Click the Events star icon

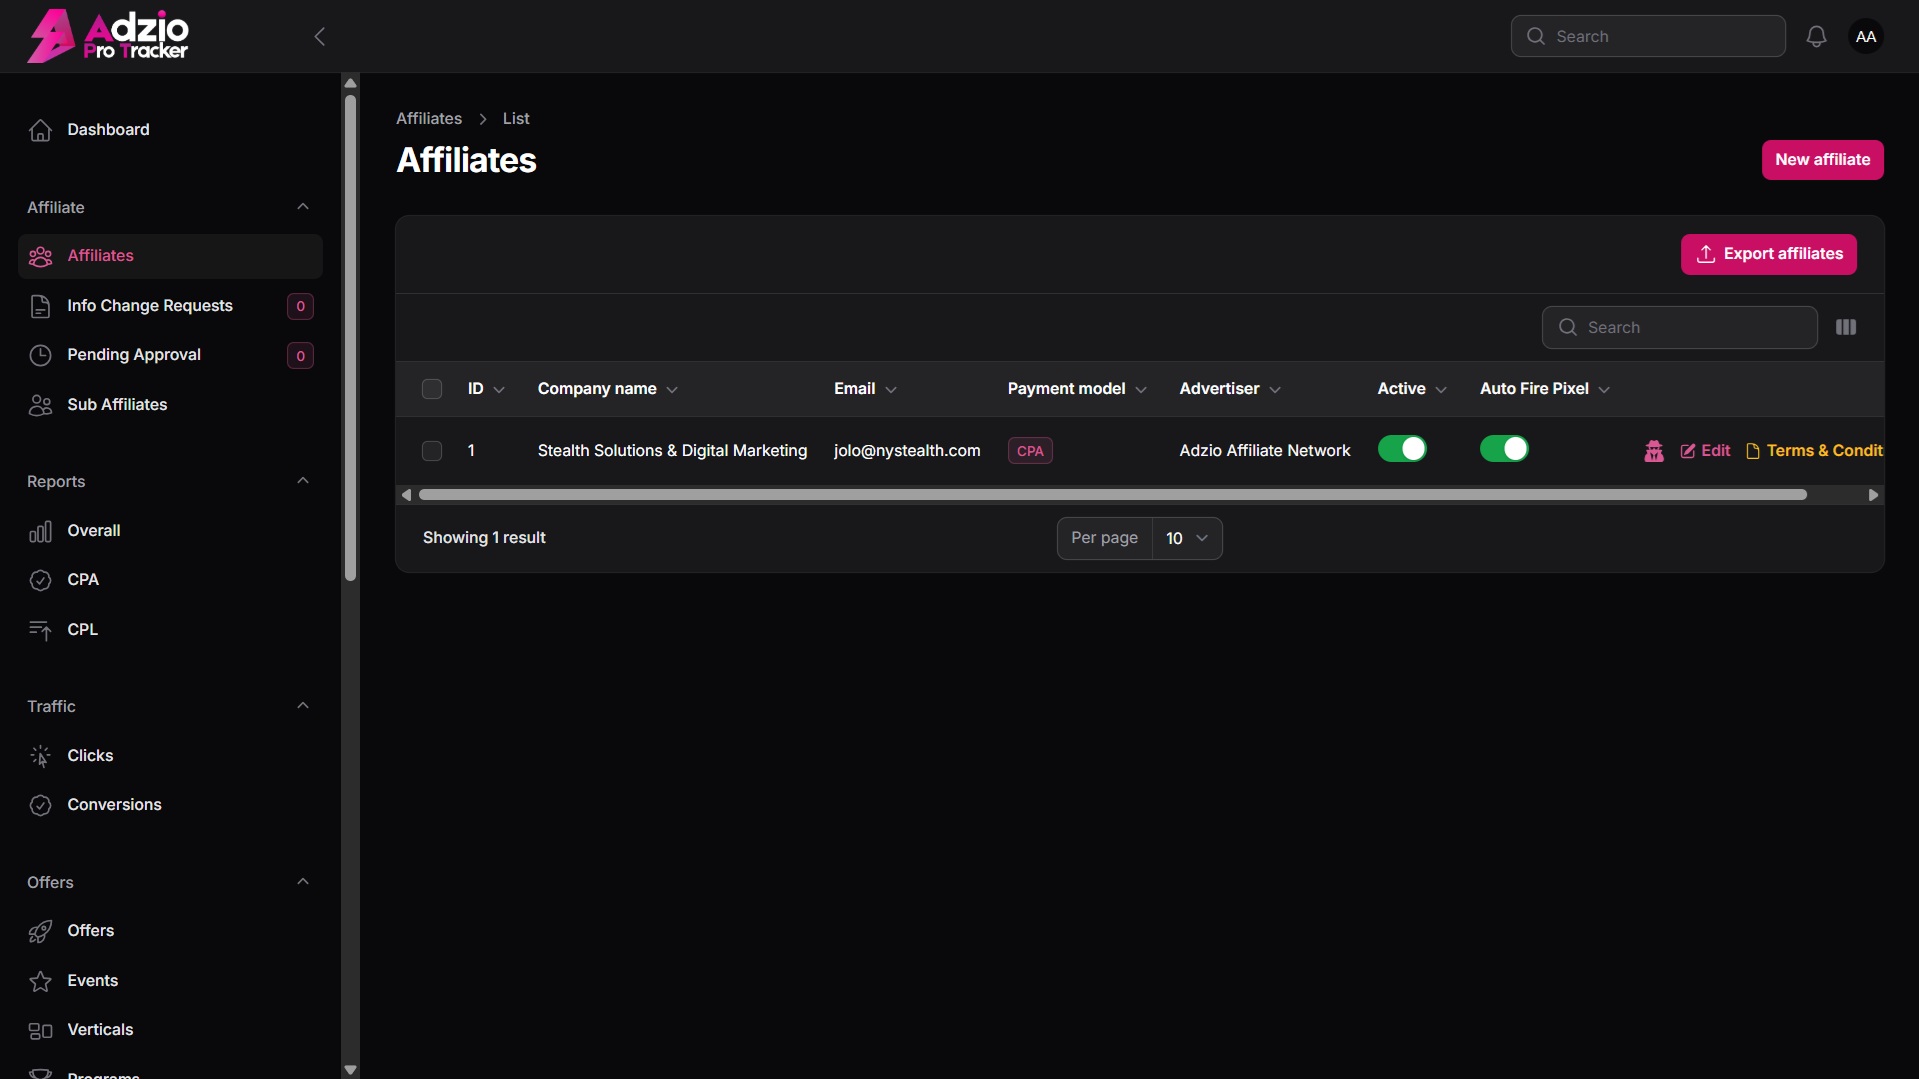click(x=40, y=981)
